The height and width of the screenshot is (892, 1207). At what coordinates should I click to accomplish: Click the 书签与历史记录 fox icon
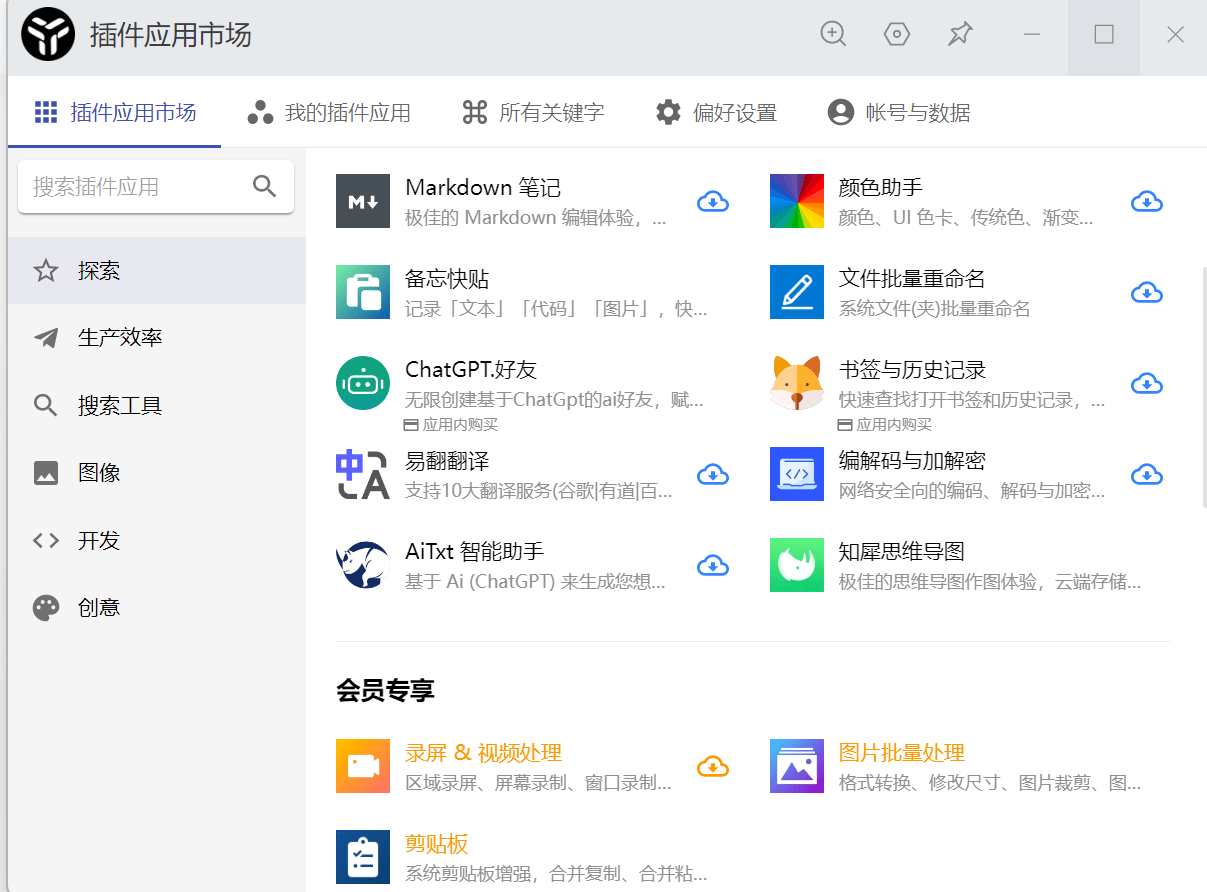tap(796, 383)
